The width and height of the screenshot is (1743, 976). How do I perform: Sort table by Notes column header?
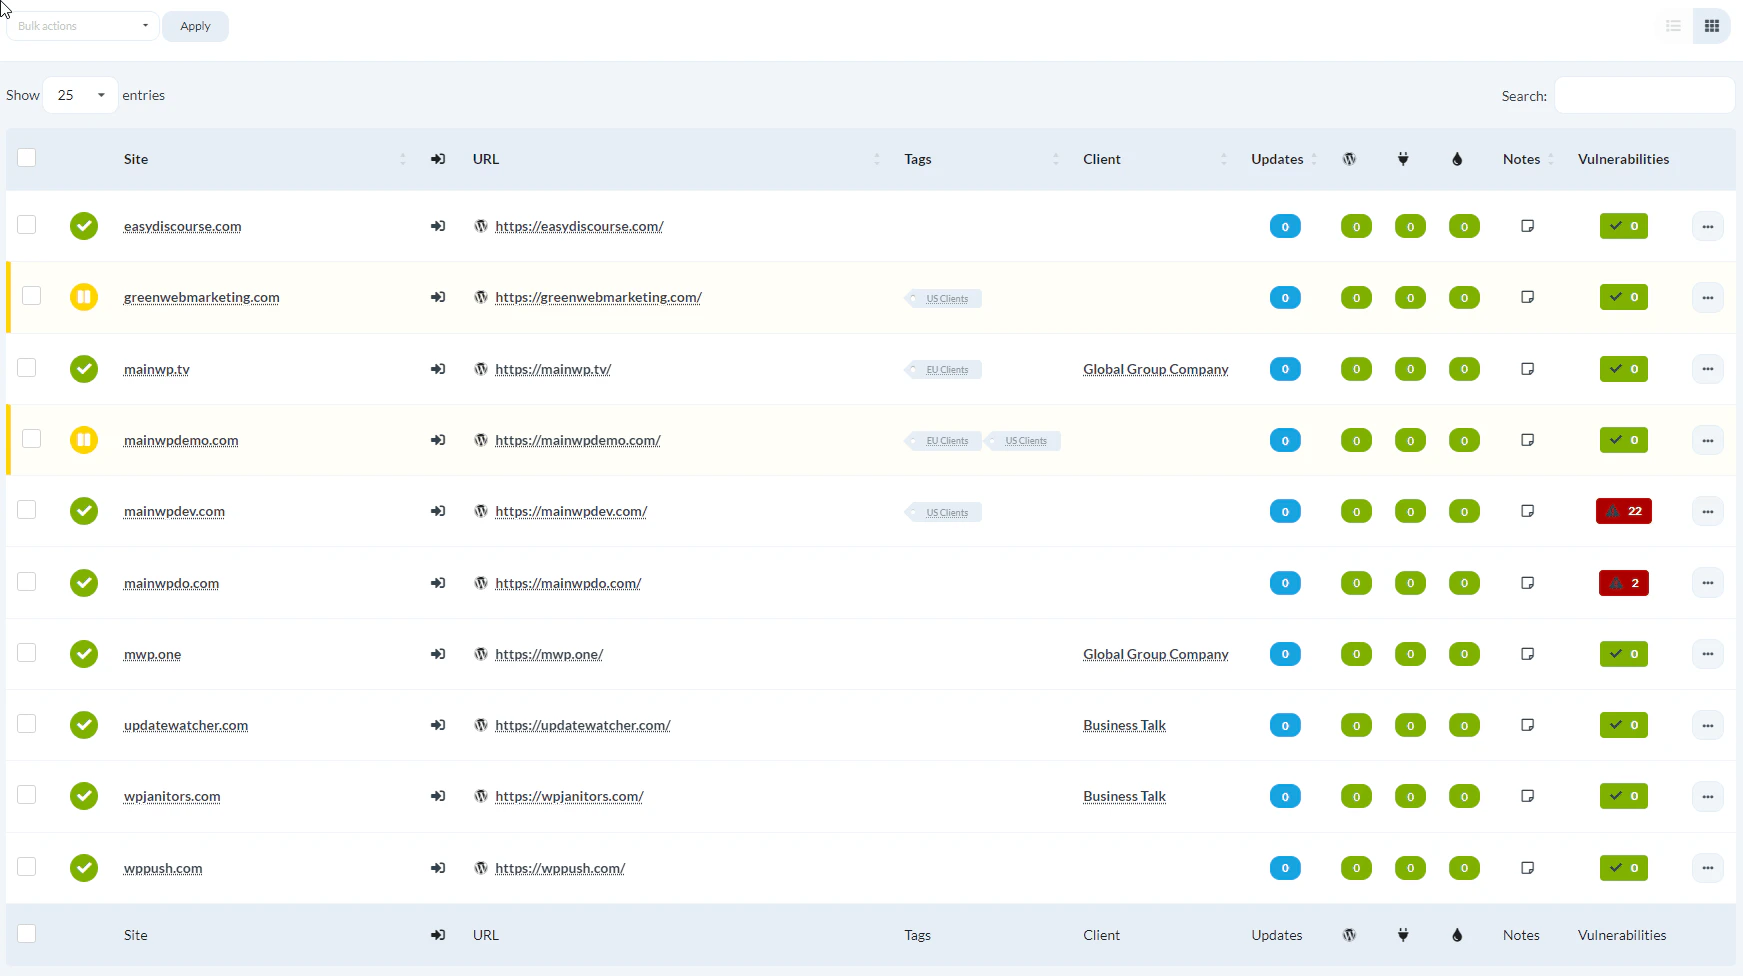pos(1521,159)
